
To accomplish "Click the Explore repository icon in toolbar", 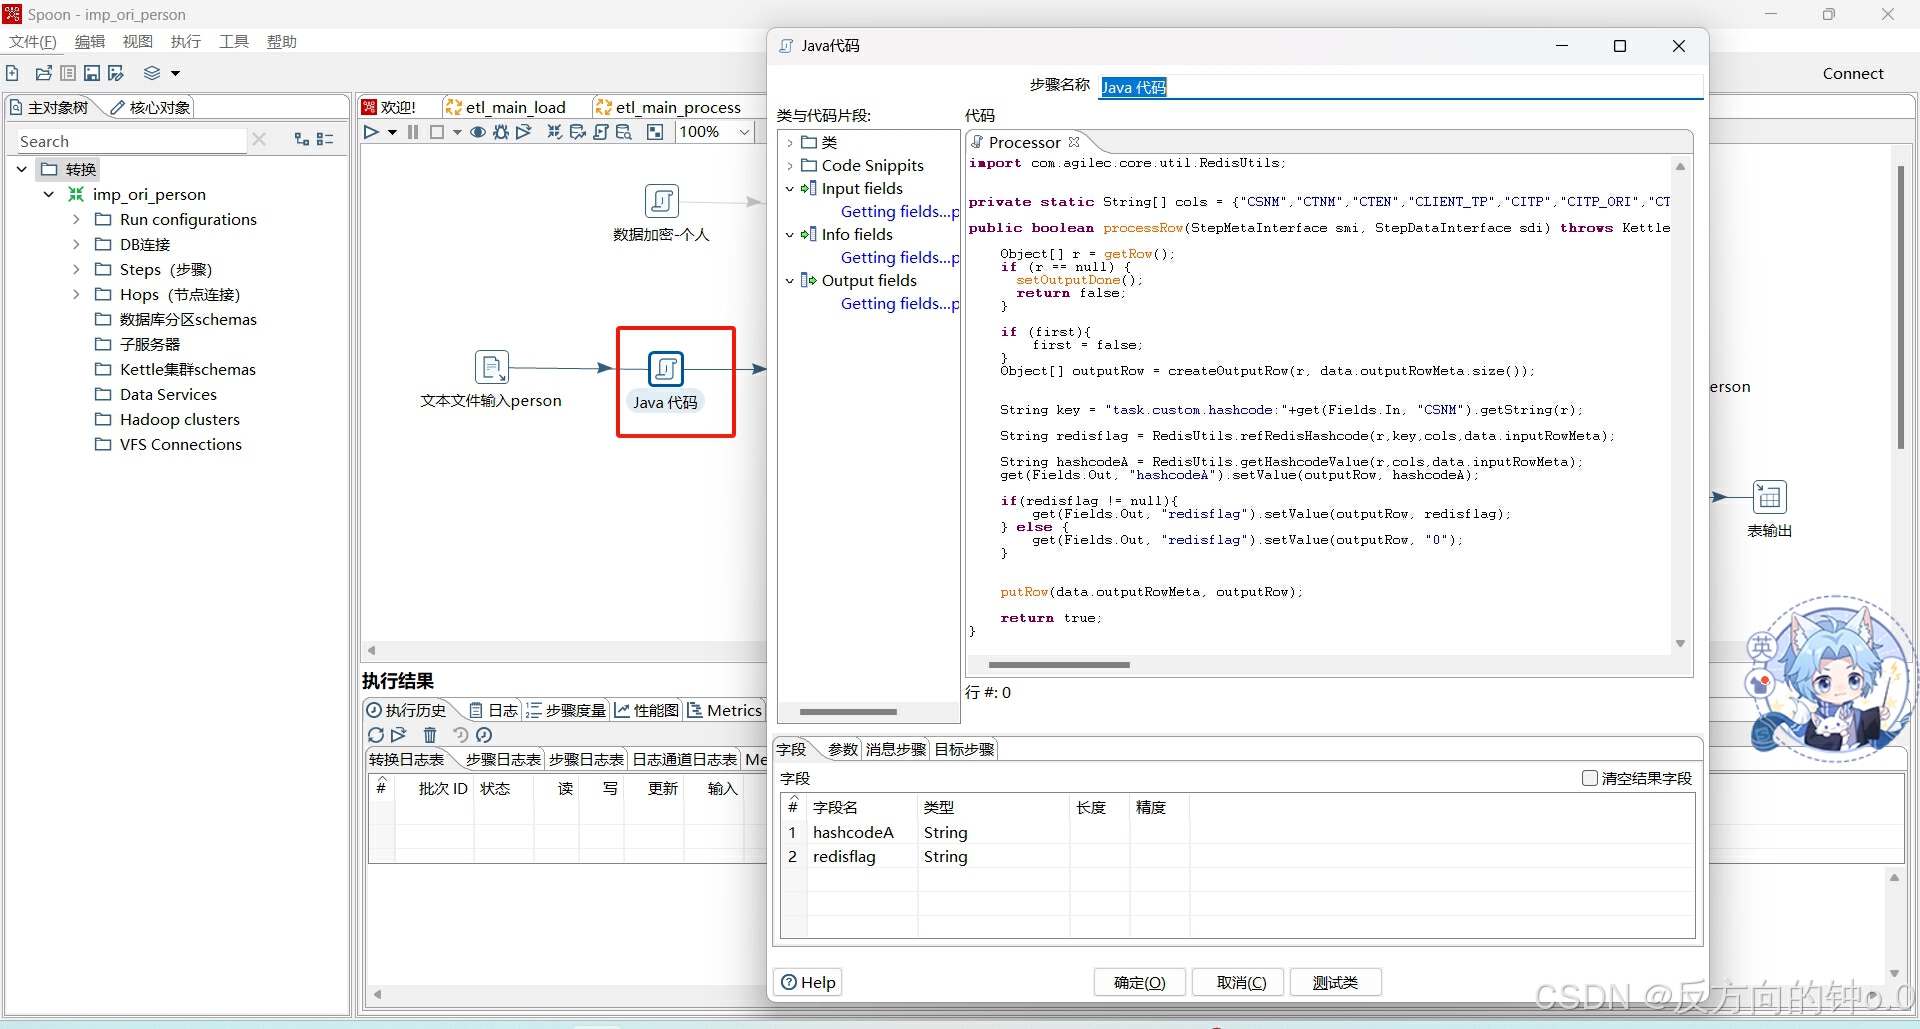I will click(68, 73).
